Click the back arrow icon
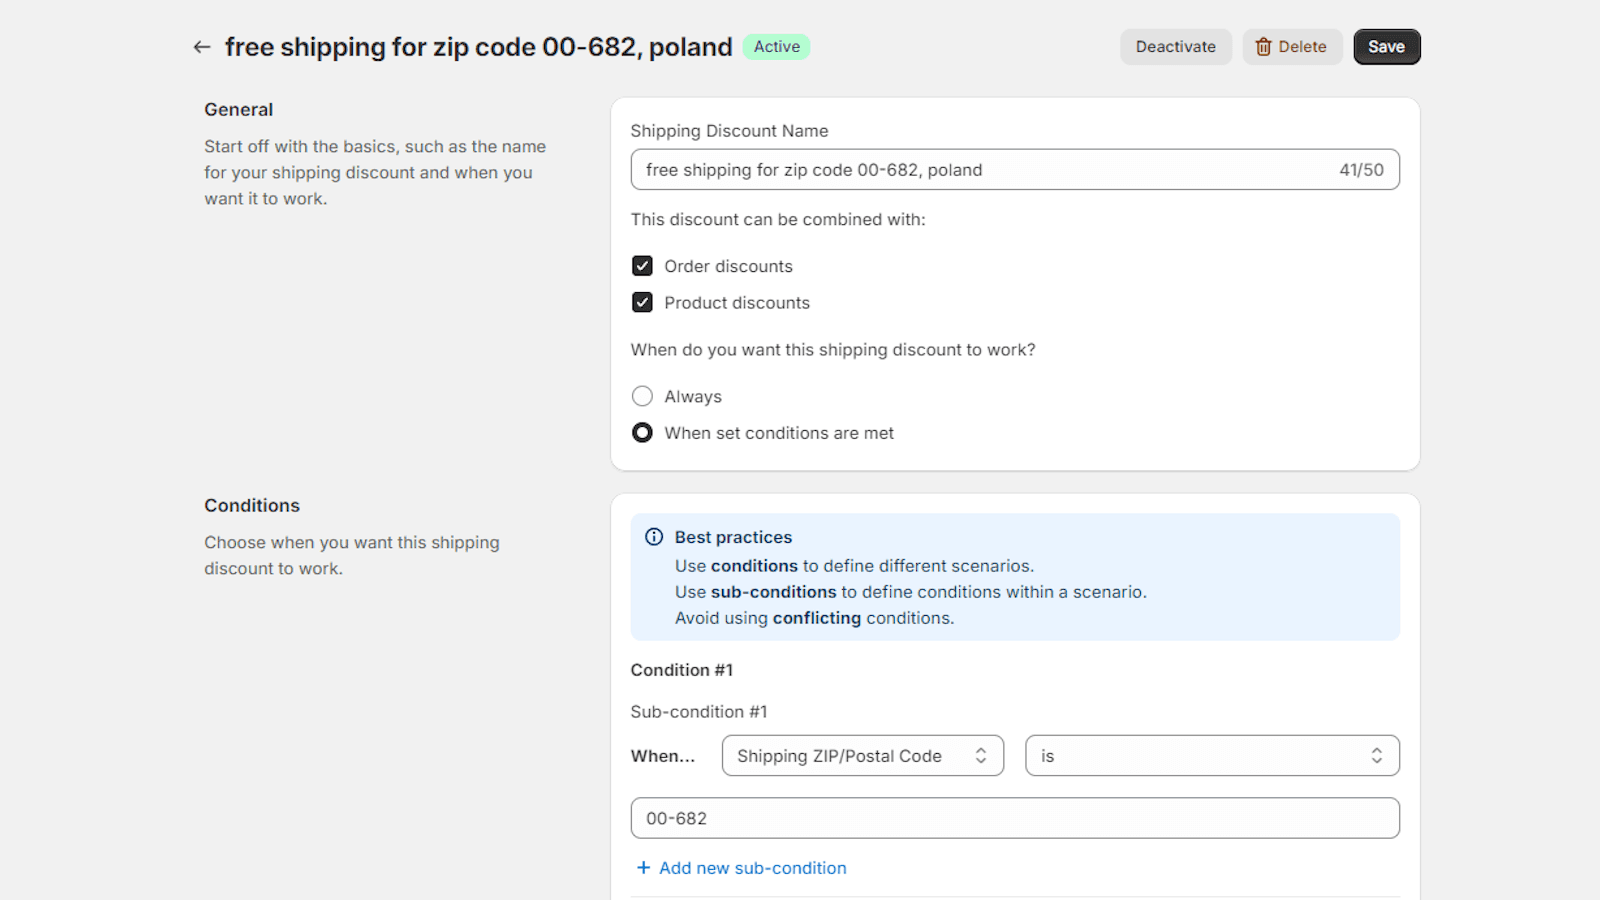This screenshot has height=900, width=1600. [202, 47]
